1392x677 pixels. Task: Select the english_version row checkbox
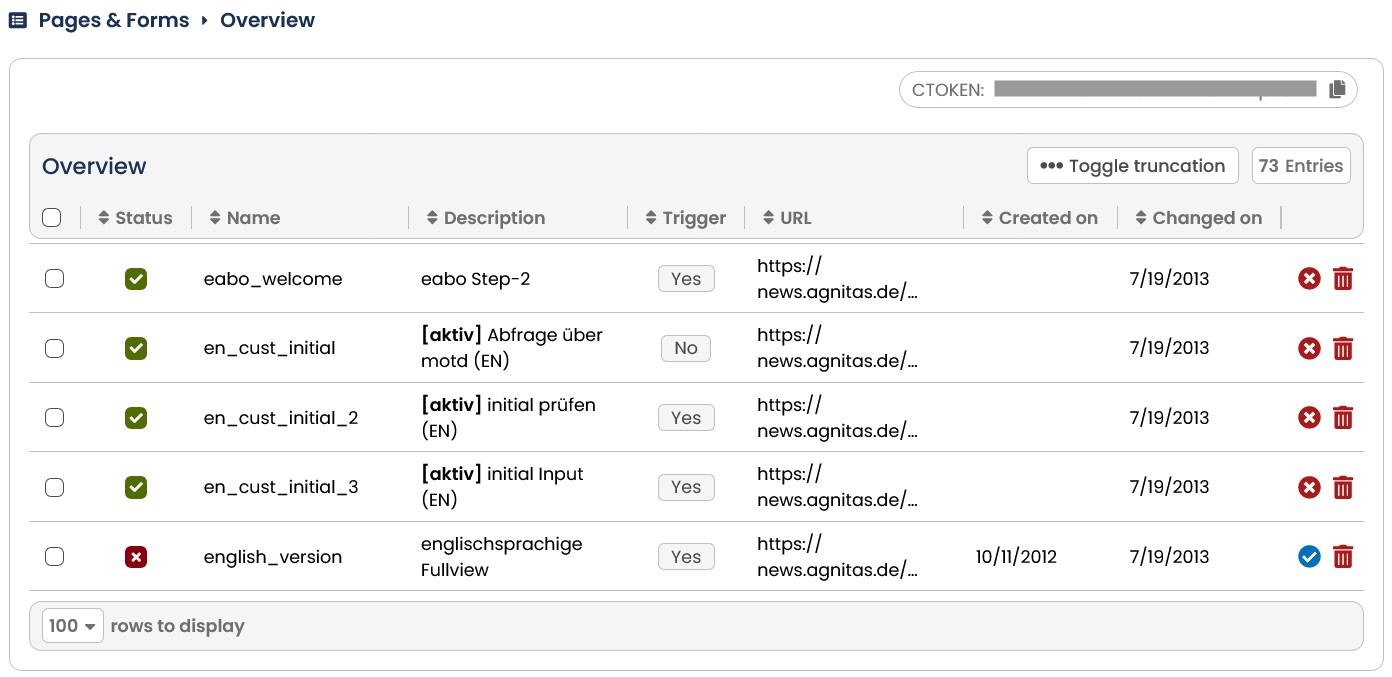coord(54,557)
